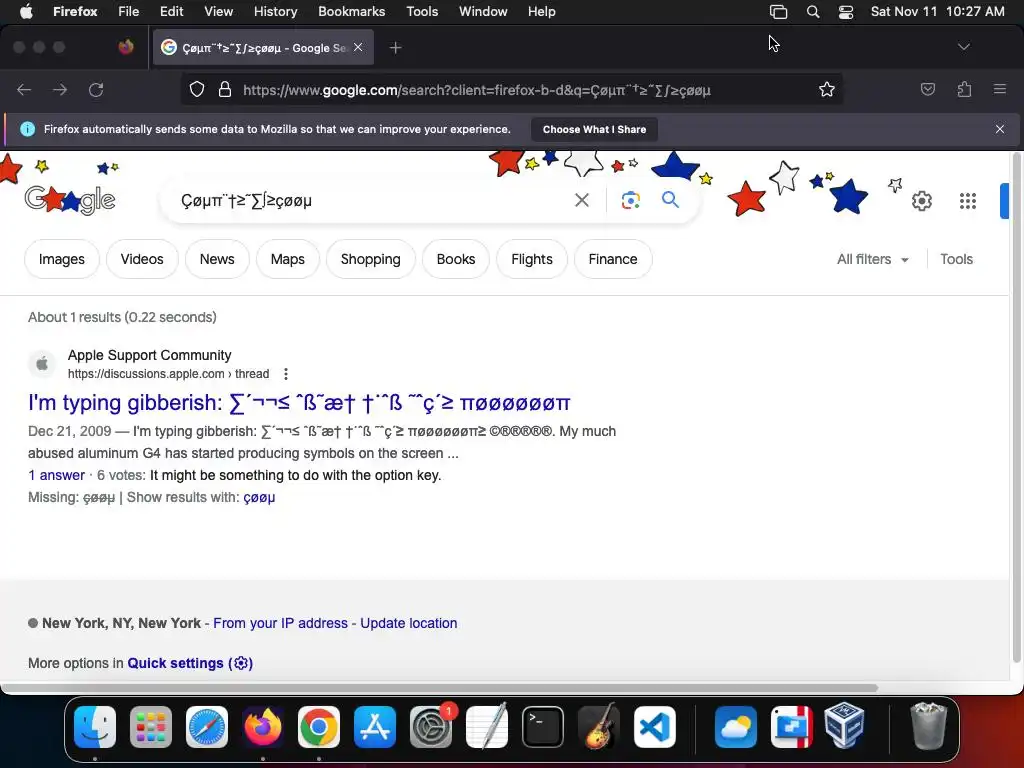Click the Google logo with stars
This screenshot has width=1024, height=768.
[x=70, y=200]
